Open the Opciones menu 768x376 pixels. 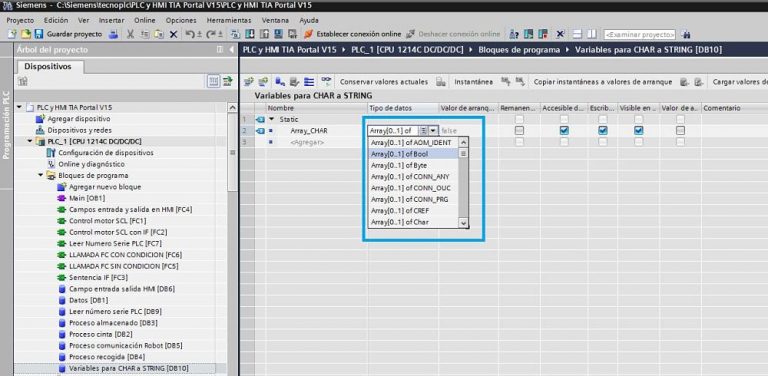click(x=181, y=21)
